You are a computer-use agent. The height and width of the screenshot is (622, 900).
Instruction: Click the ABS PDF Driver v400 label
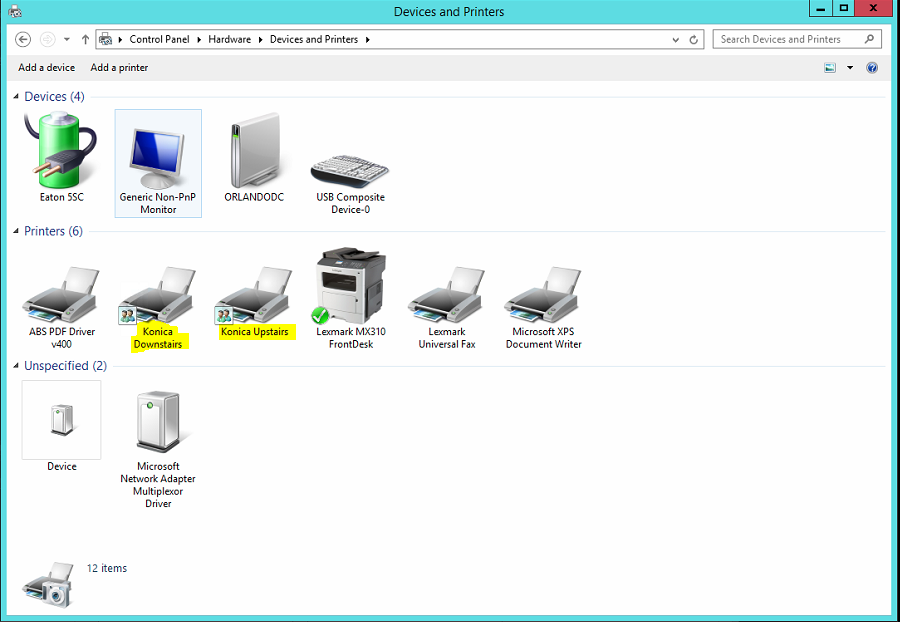pos(61,337)
